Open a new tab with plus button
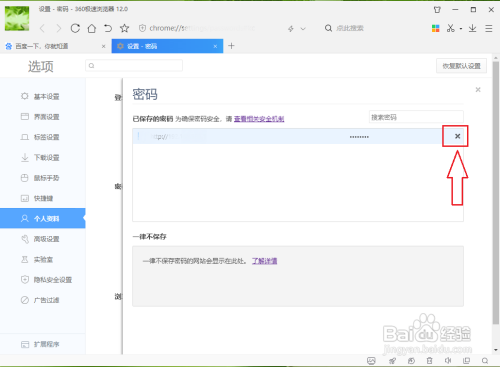The width and height of the screenshot is (500, 367). tap(231, 46)
